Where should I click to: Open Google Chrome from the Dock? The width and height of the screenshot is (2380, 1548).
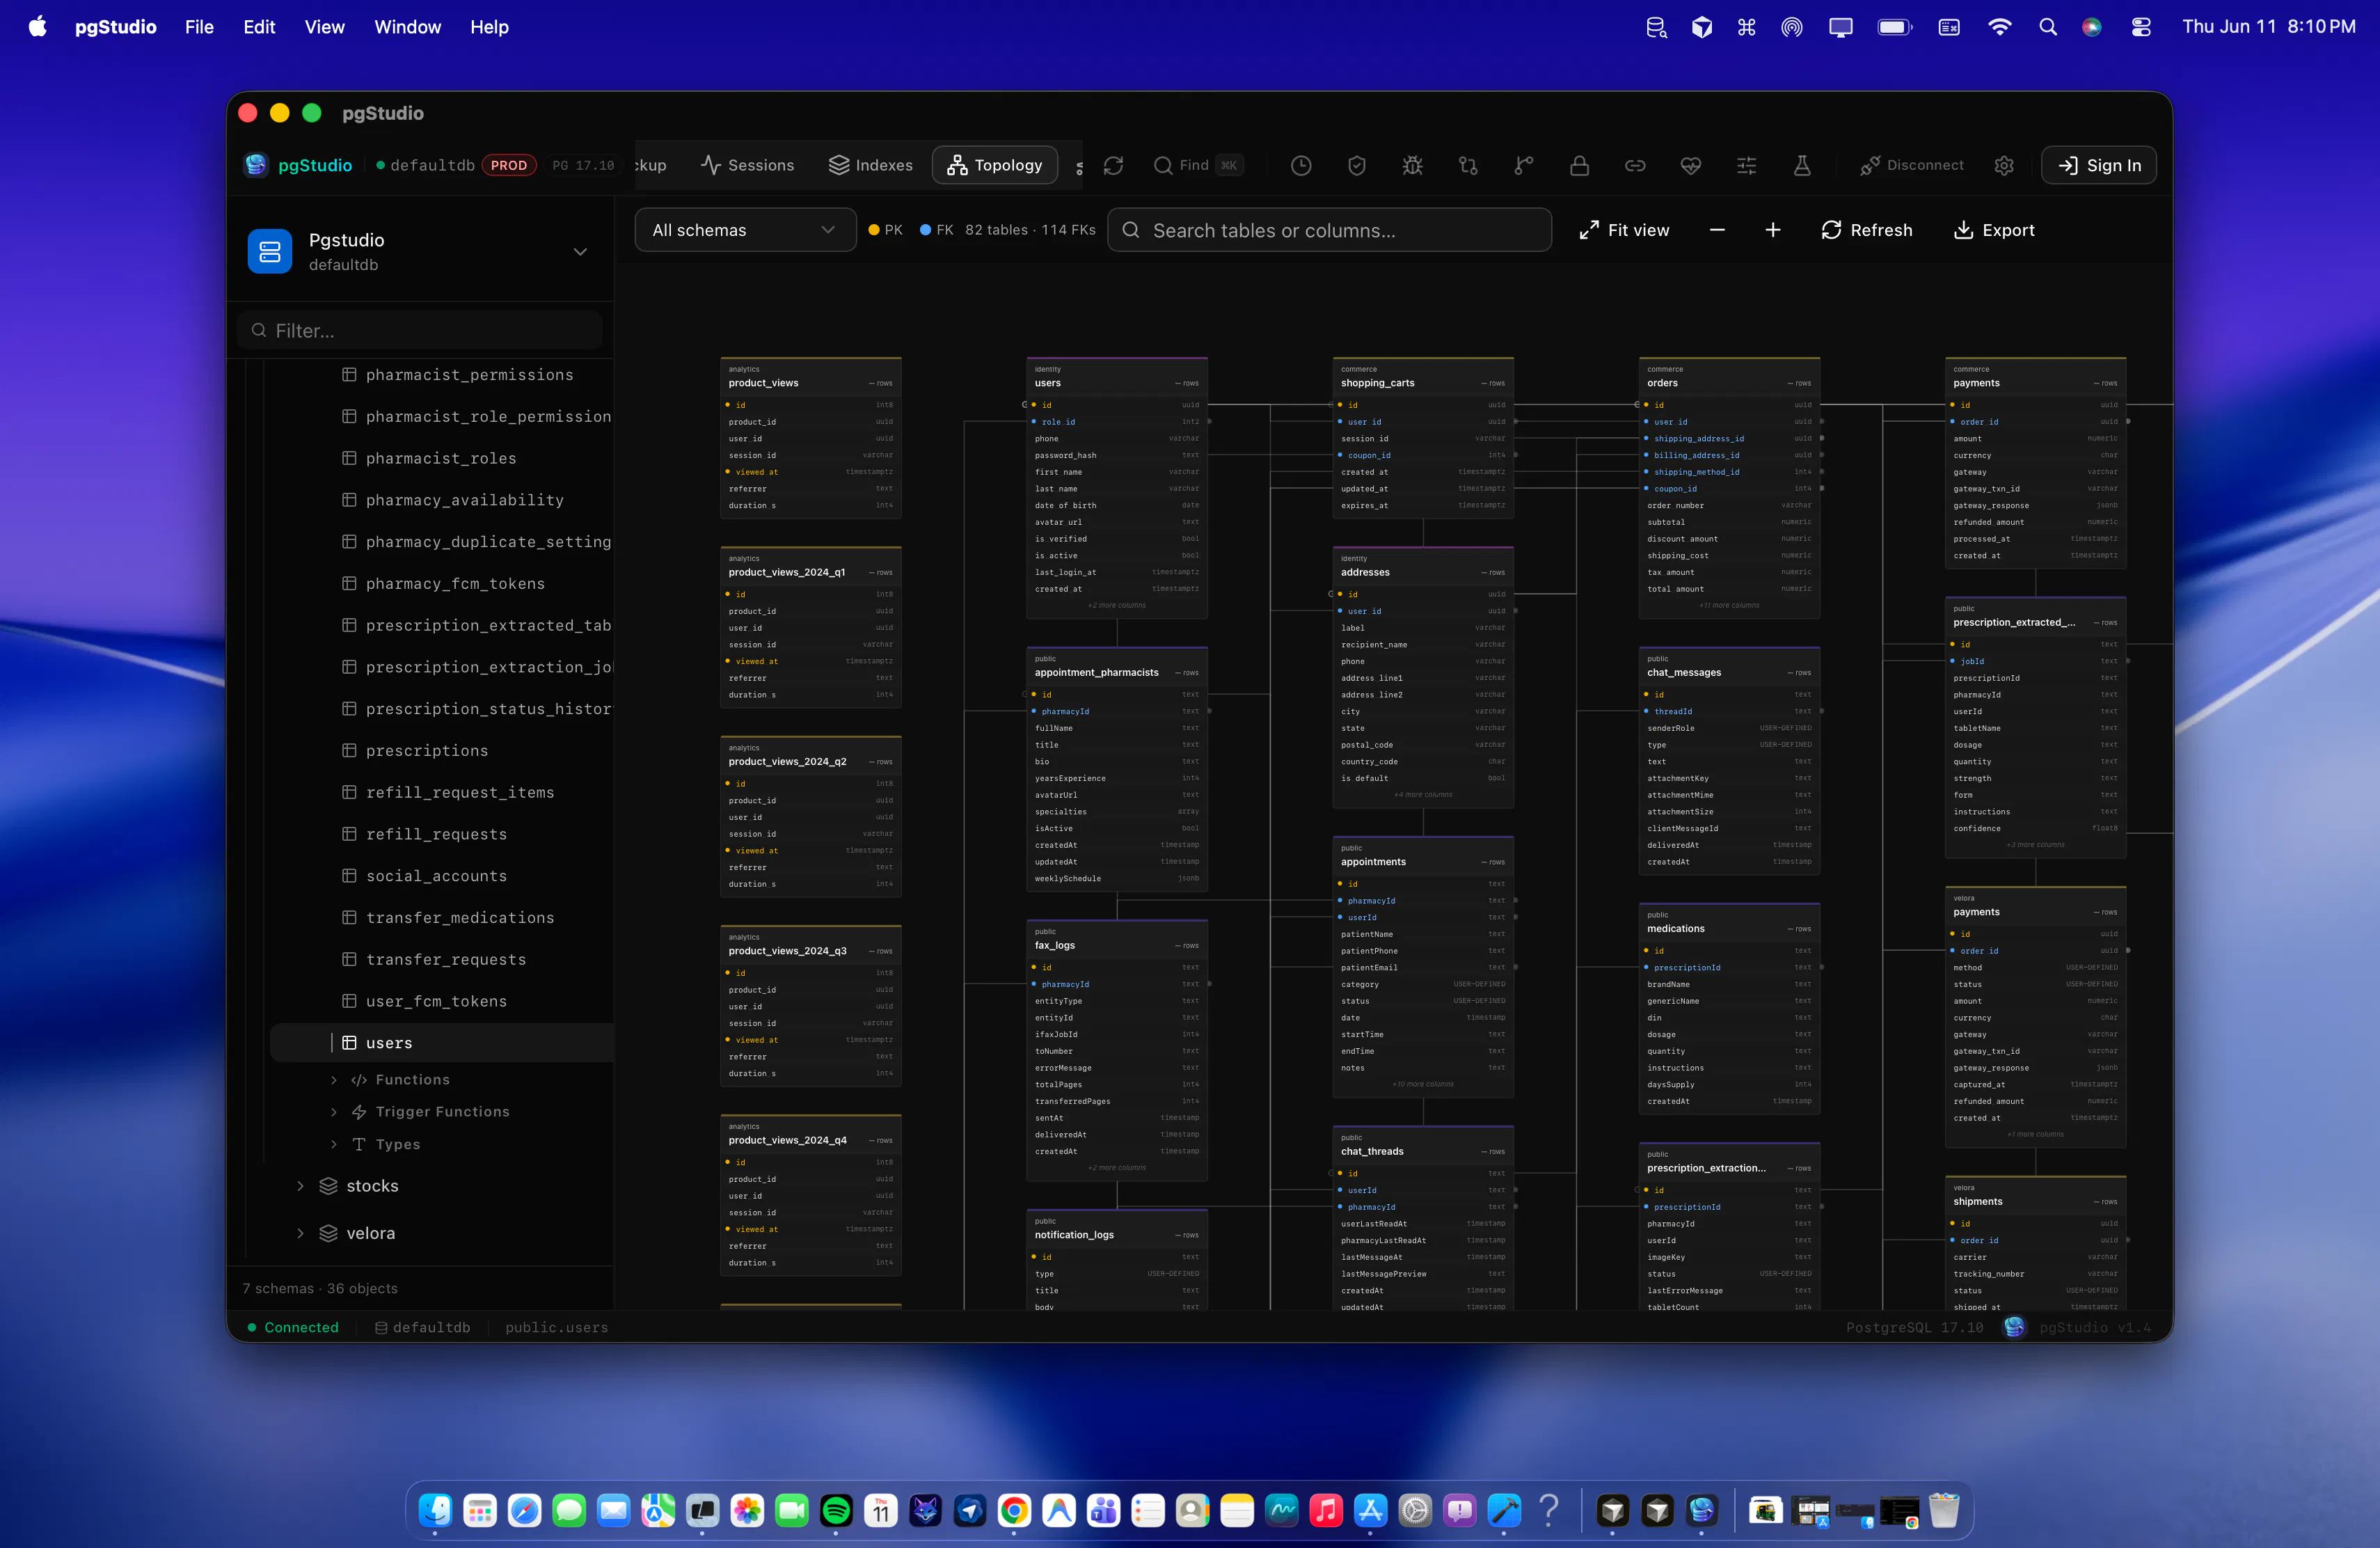click(1014, 1510)
